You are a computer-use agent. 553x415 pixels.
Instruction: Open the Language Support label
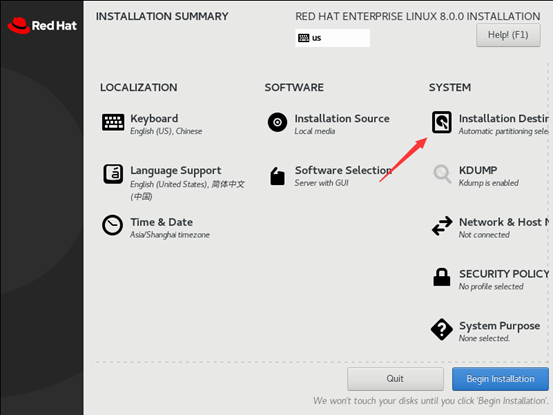pyautogui.click(x=176, y=171)
